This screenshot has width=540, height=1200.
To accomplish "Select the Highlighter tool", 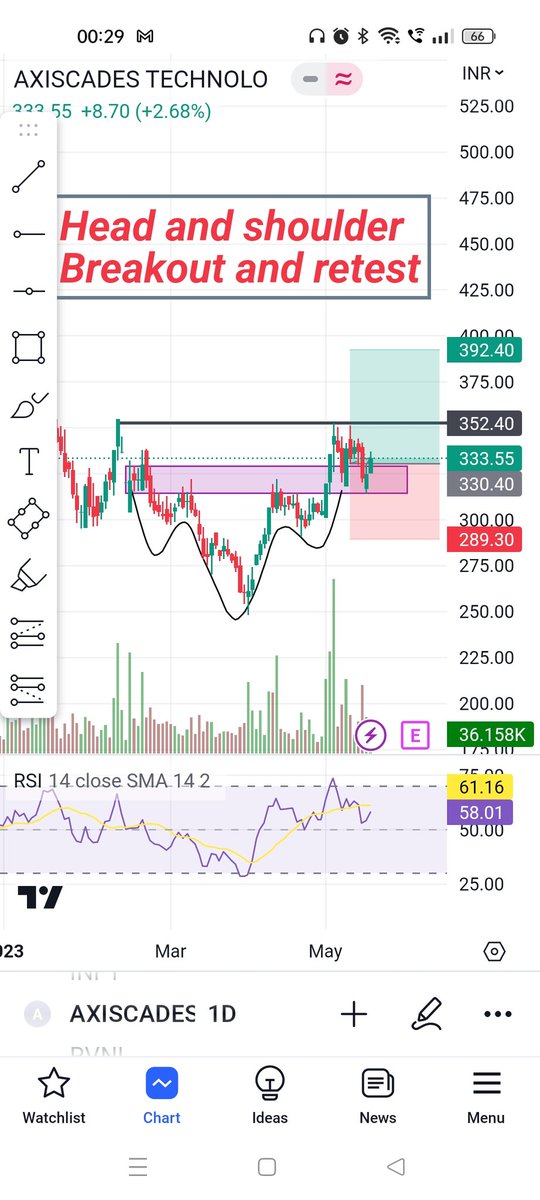I will [x=28, y=576].
